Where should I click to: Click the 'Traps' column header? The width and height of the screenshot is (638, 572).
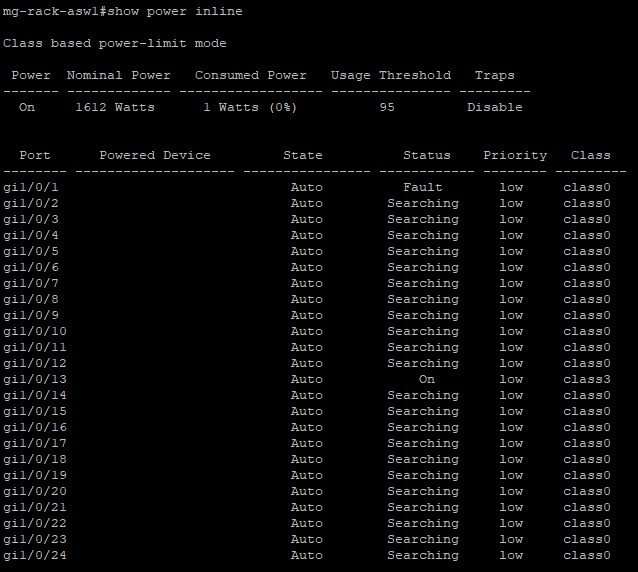495,75
